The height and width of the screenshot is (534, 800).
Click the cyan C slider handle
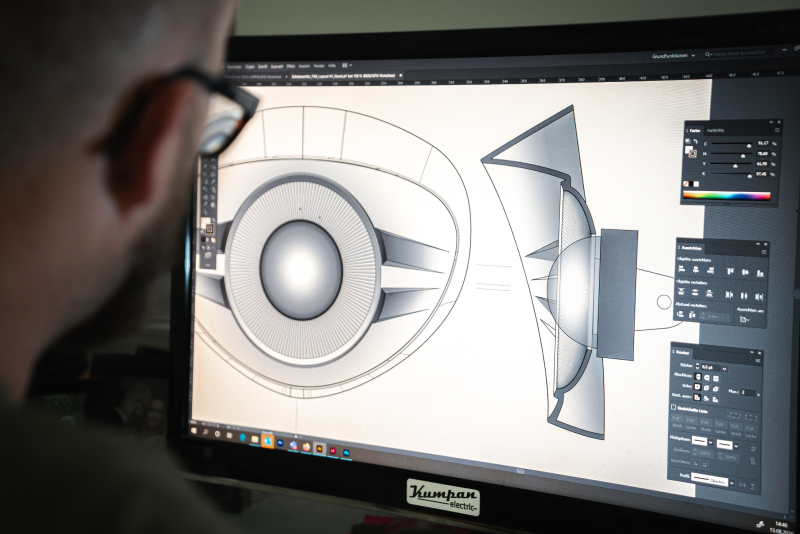point(749,146)
